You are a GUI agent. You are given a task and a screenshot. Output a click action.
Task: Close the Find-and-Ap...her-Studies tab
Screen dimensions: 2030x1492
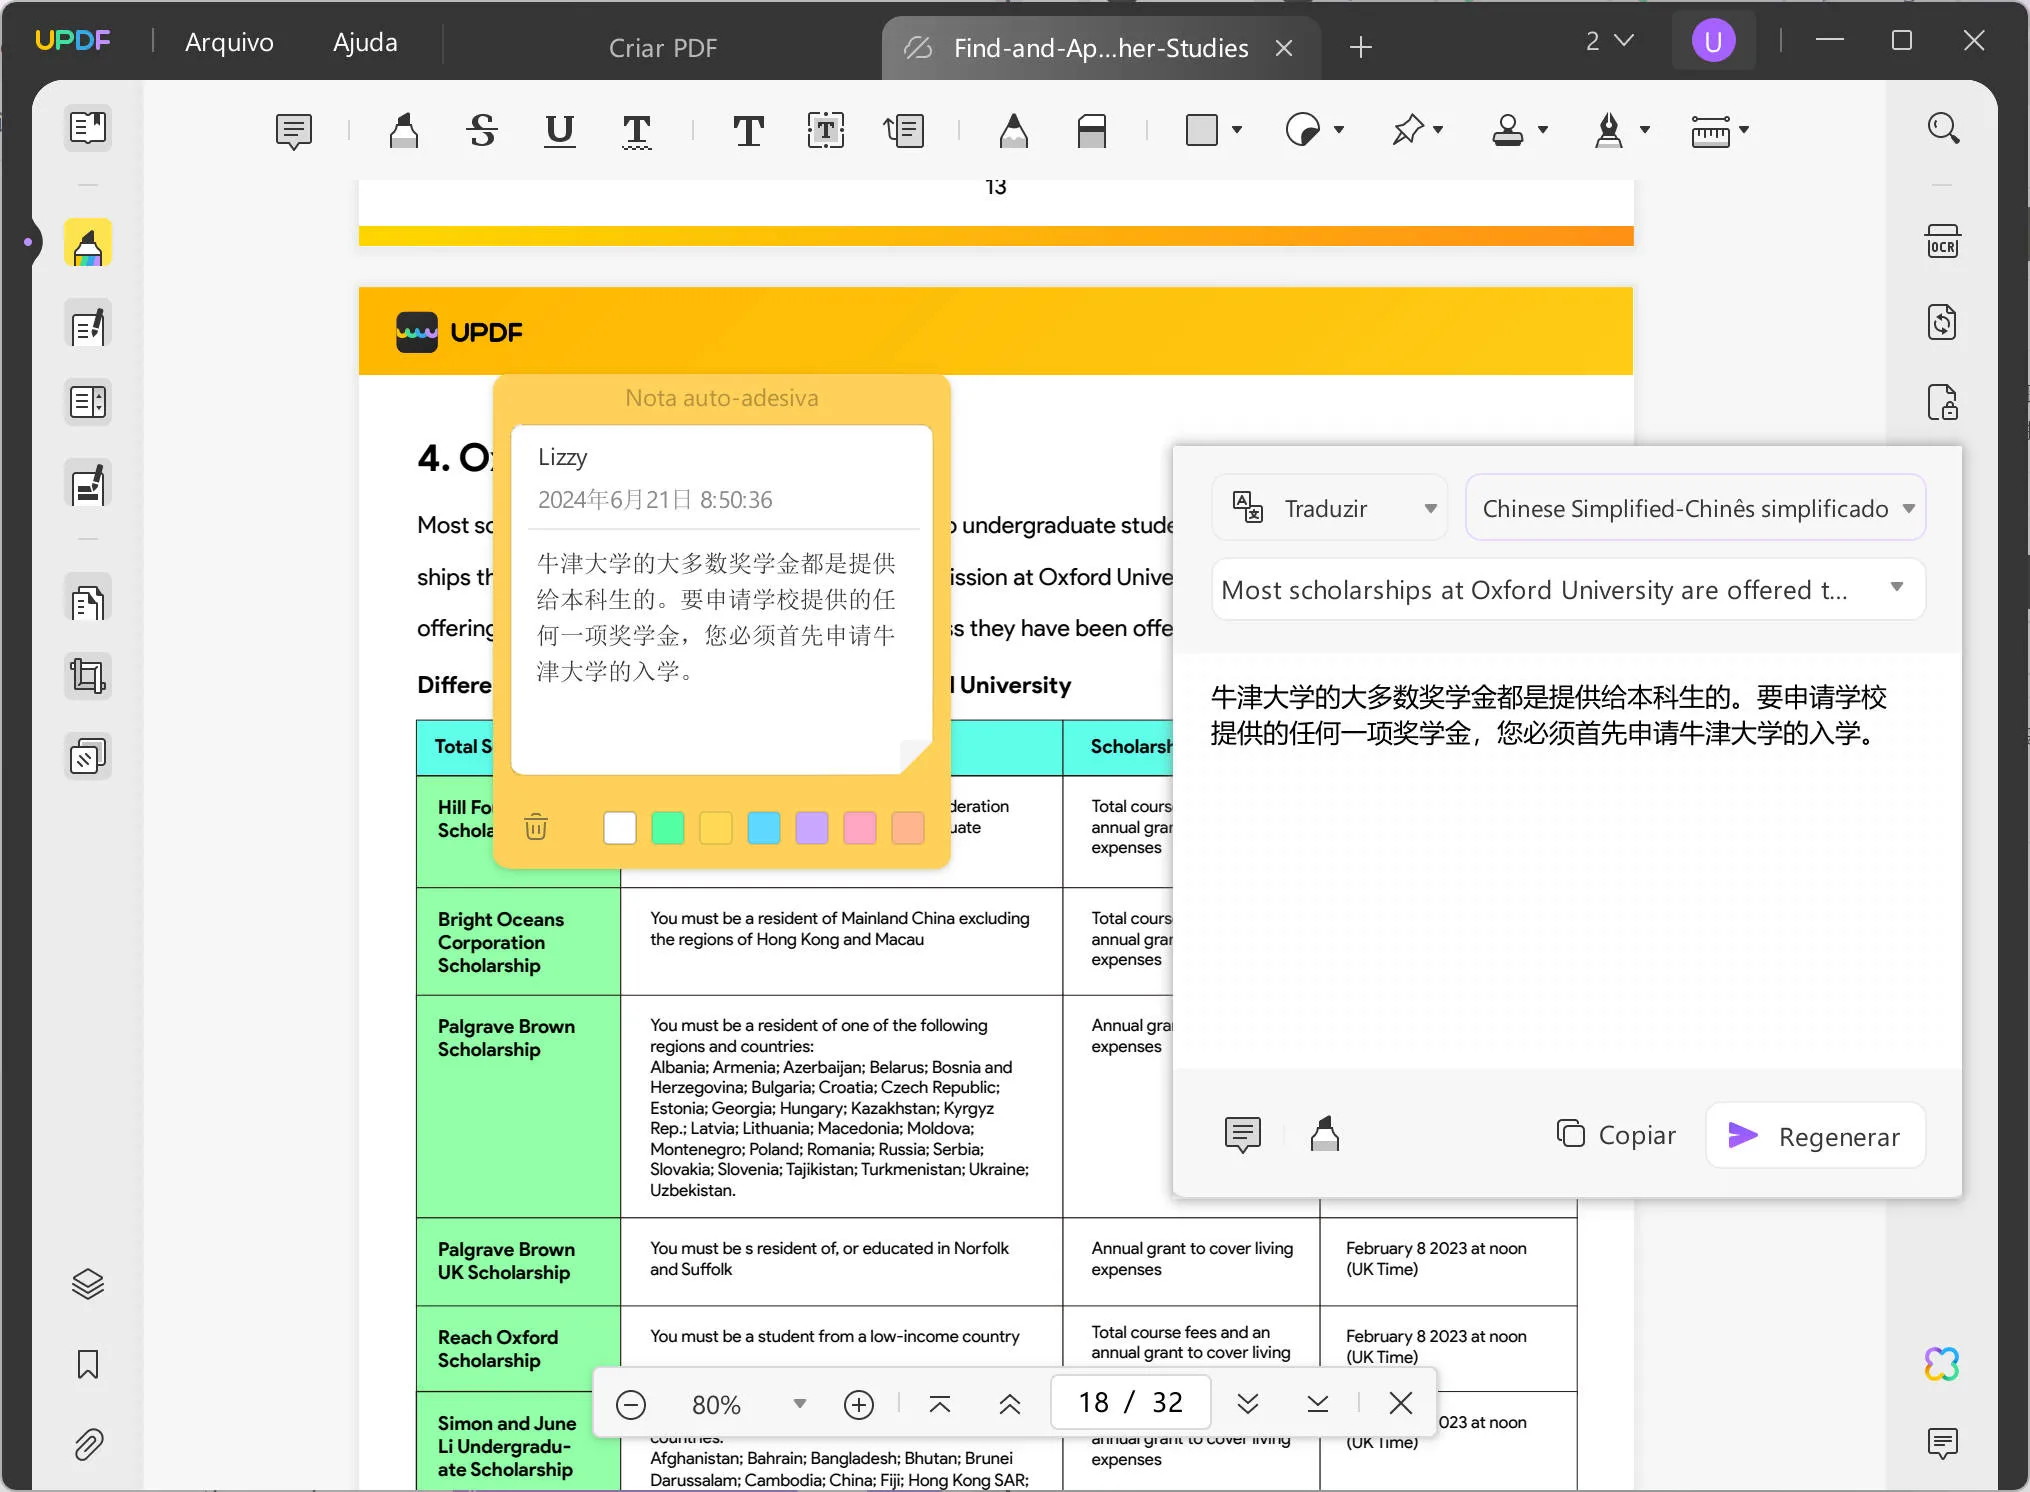pyautogui.click(x=1285, y=48)
